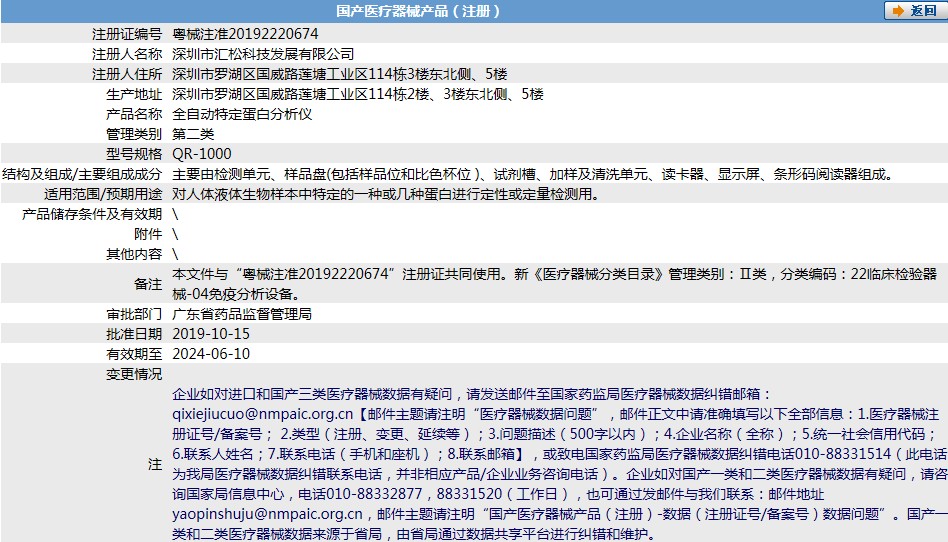The width and height of the screenshot is (948, 542).
Task: Click the 适用范围/预期用途 description text
Action: coord(386,194)
